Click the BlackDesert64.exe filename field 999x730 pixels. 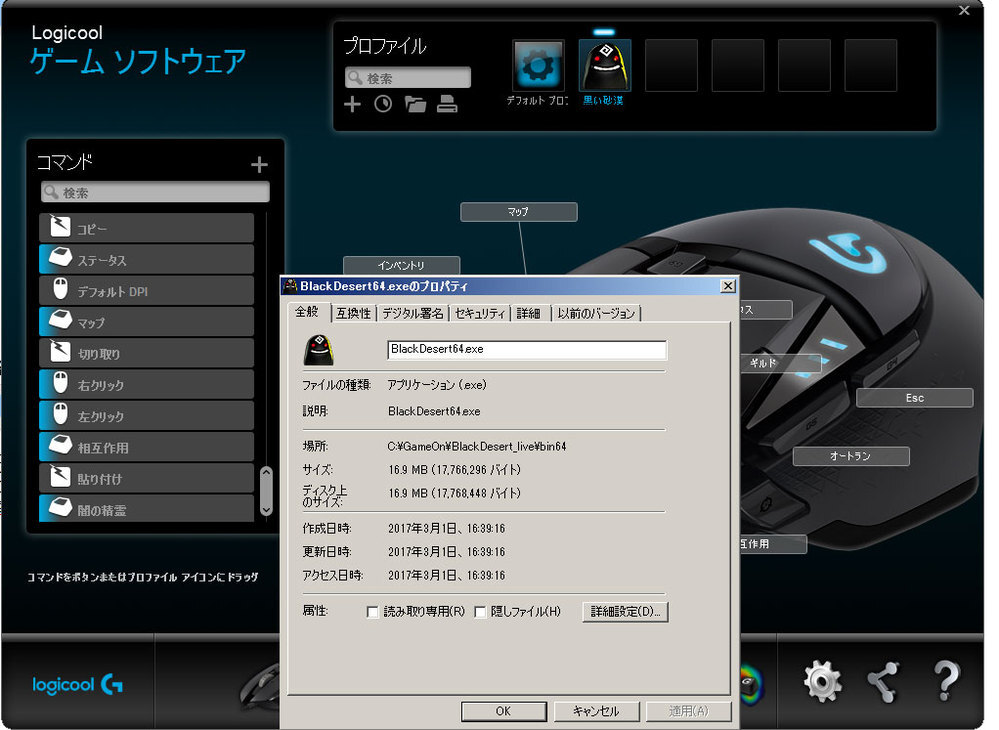tap(527, 349)
